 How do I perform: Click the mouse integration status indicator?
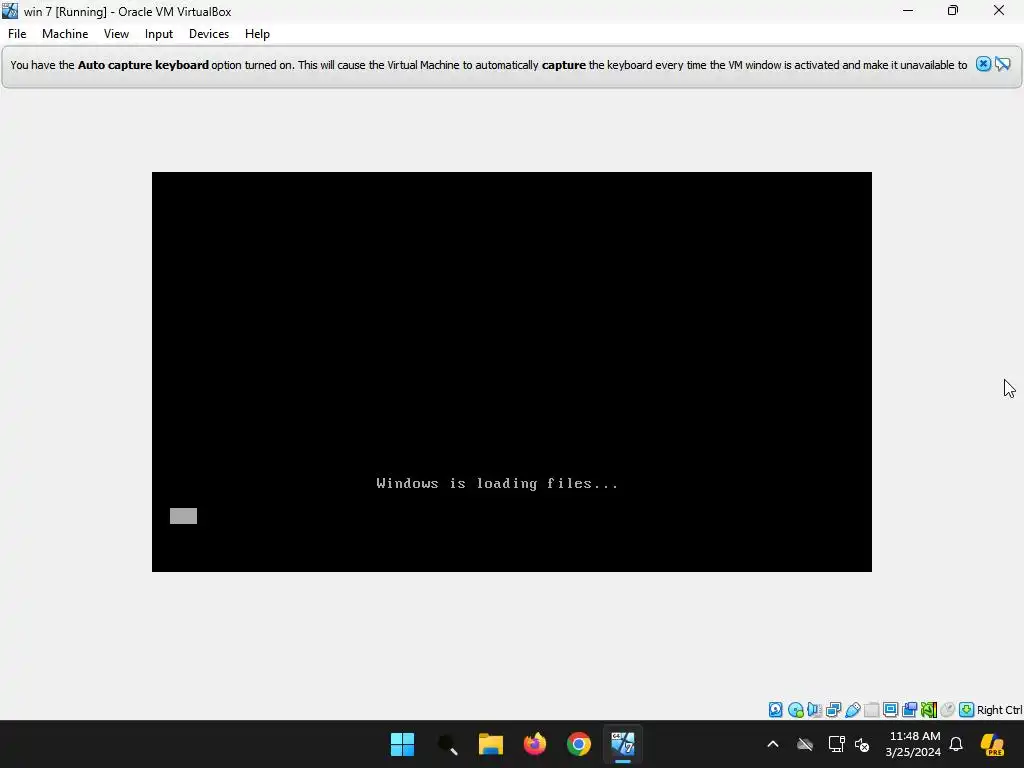948,710
